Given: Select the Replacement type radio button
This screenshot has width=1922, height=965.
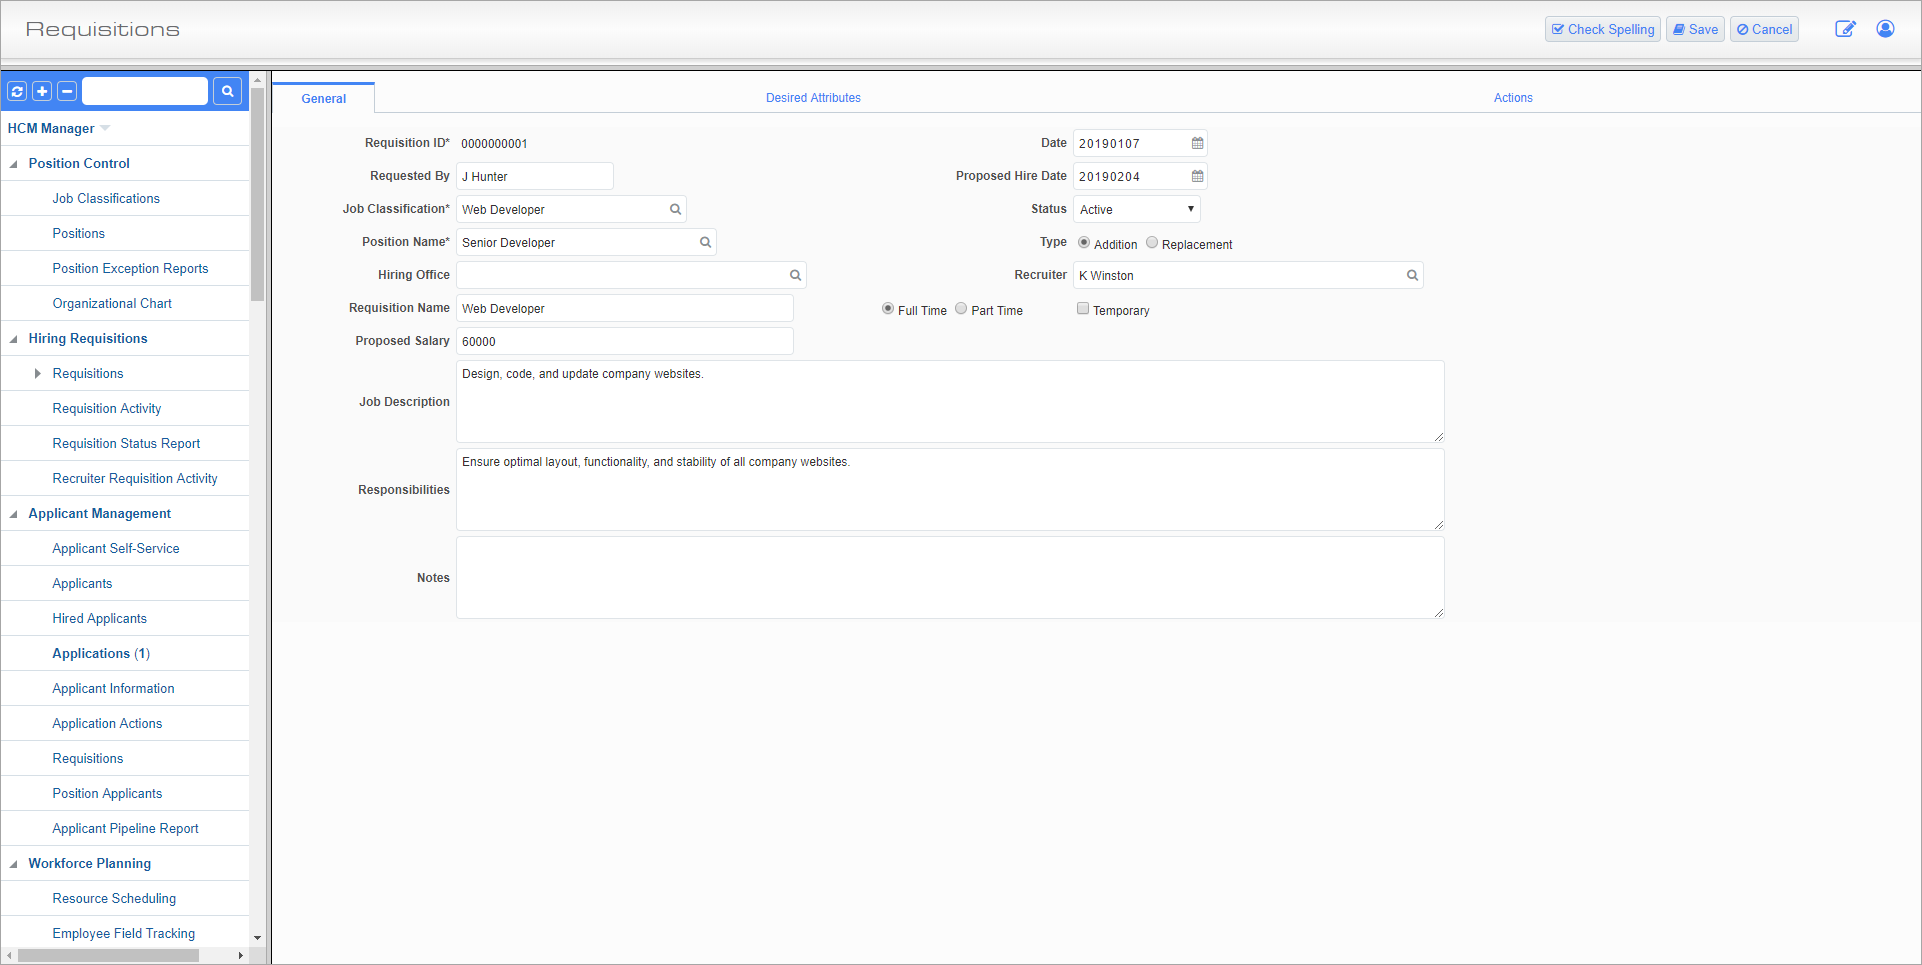Looking at the screenshot, I should coord(1152,243).
